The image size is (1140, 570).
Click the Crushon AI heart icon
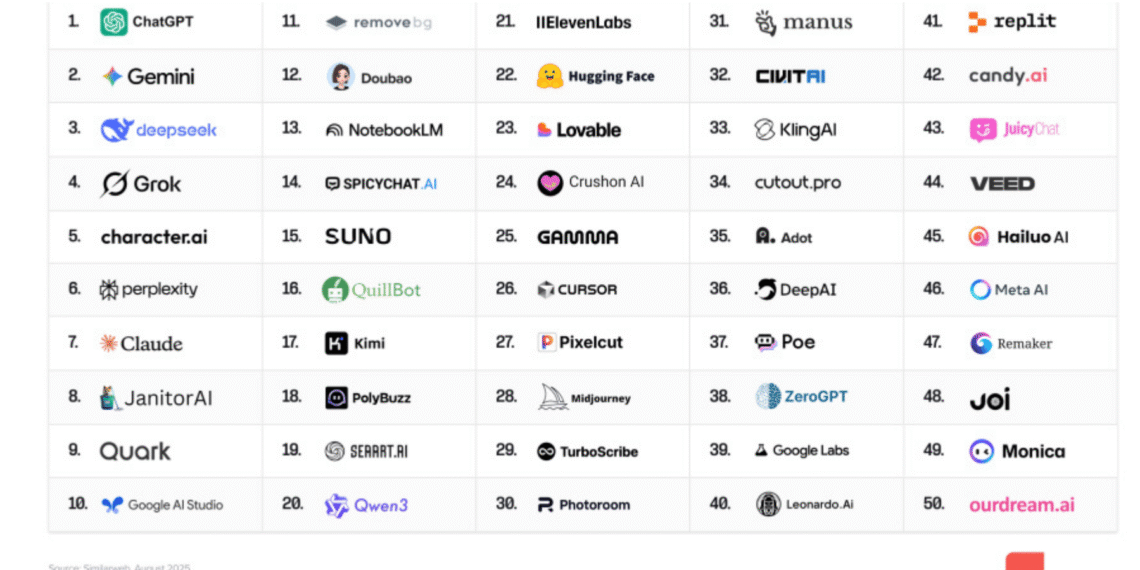(x=550, y=183)
